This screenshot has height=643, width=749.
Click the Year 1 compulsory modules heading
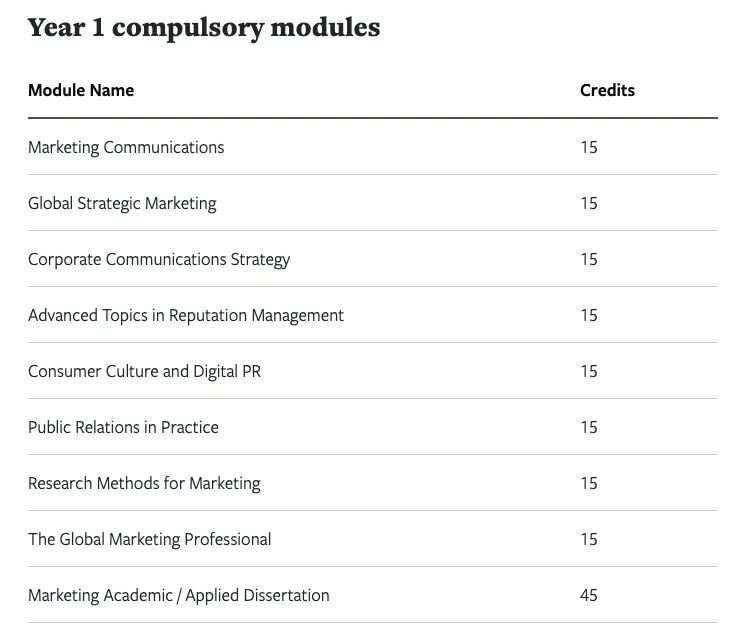pos(204,28)
